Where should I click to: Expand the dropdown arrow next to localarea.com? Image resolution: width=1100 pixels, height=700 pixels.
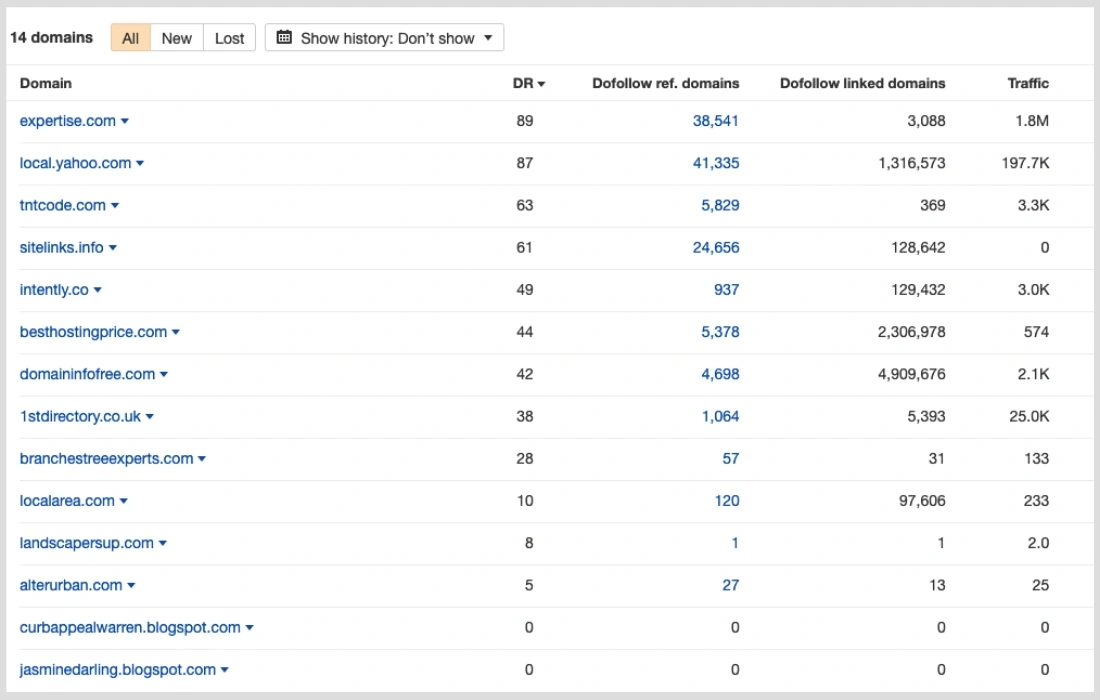tap(124, 501)
